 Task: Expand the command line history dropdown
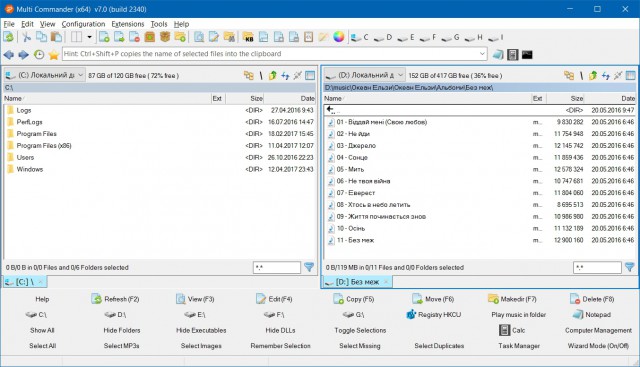pos(482,54)
